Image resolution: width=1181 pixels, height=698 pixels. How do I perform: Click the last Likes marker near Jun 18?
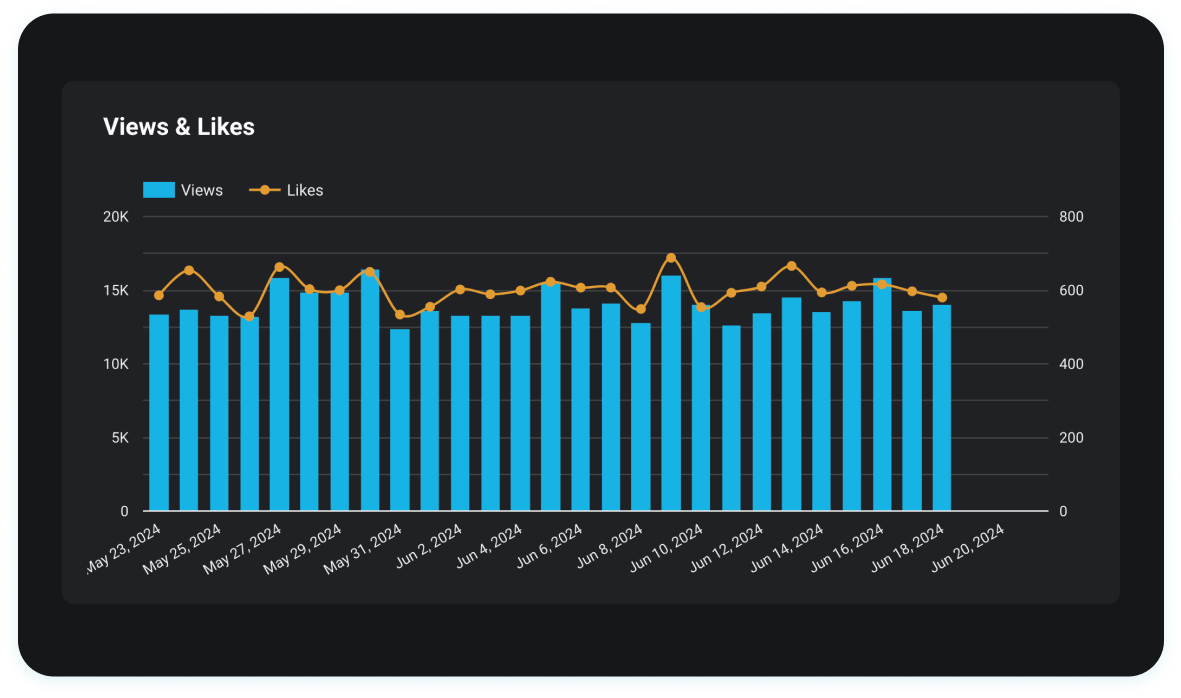[944, 297]
